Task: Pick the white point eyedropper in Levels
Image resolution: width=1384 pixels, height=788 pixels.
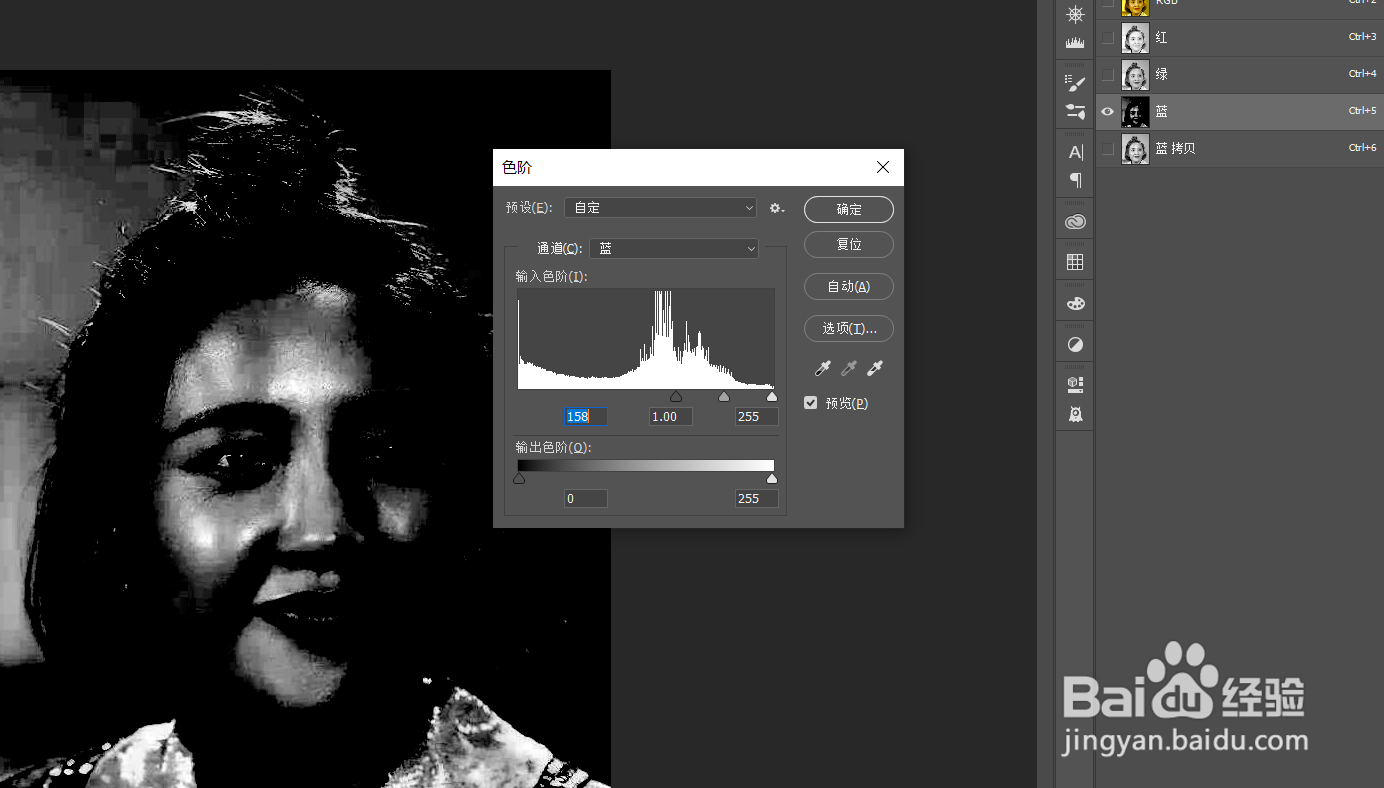Action: [x=875, y=369]
